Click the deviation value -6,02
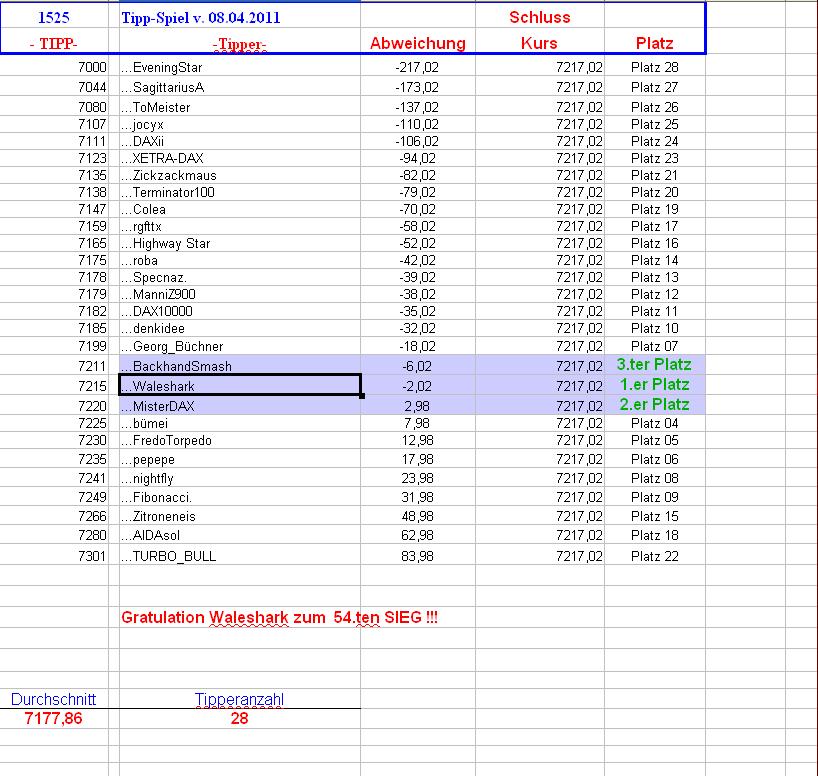 pyautogui.click(x=418, y=366)
